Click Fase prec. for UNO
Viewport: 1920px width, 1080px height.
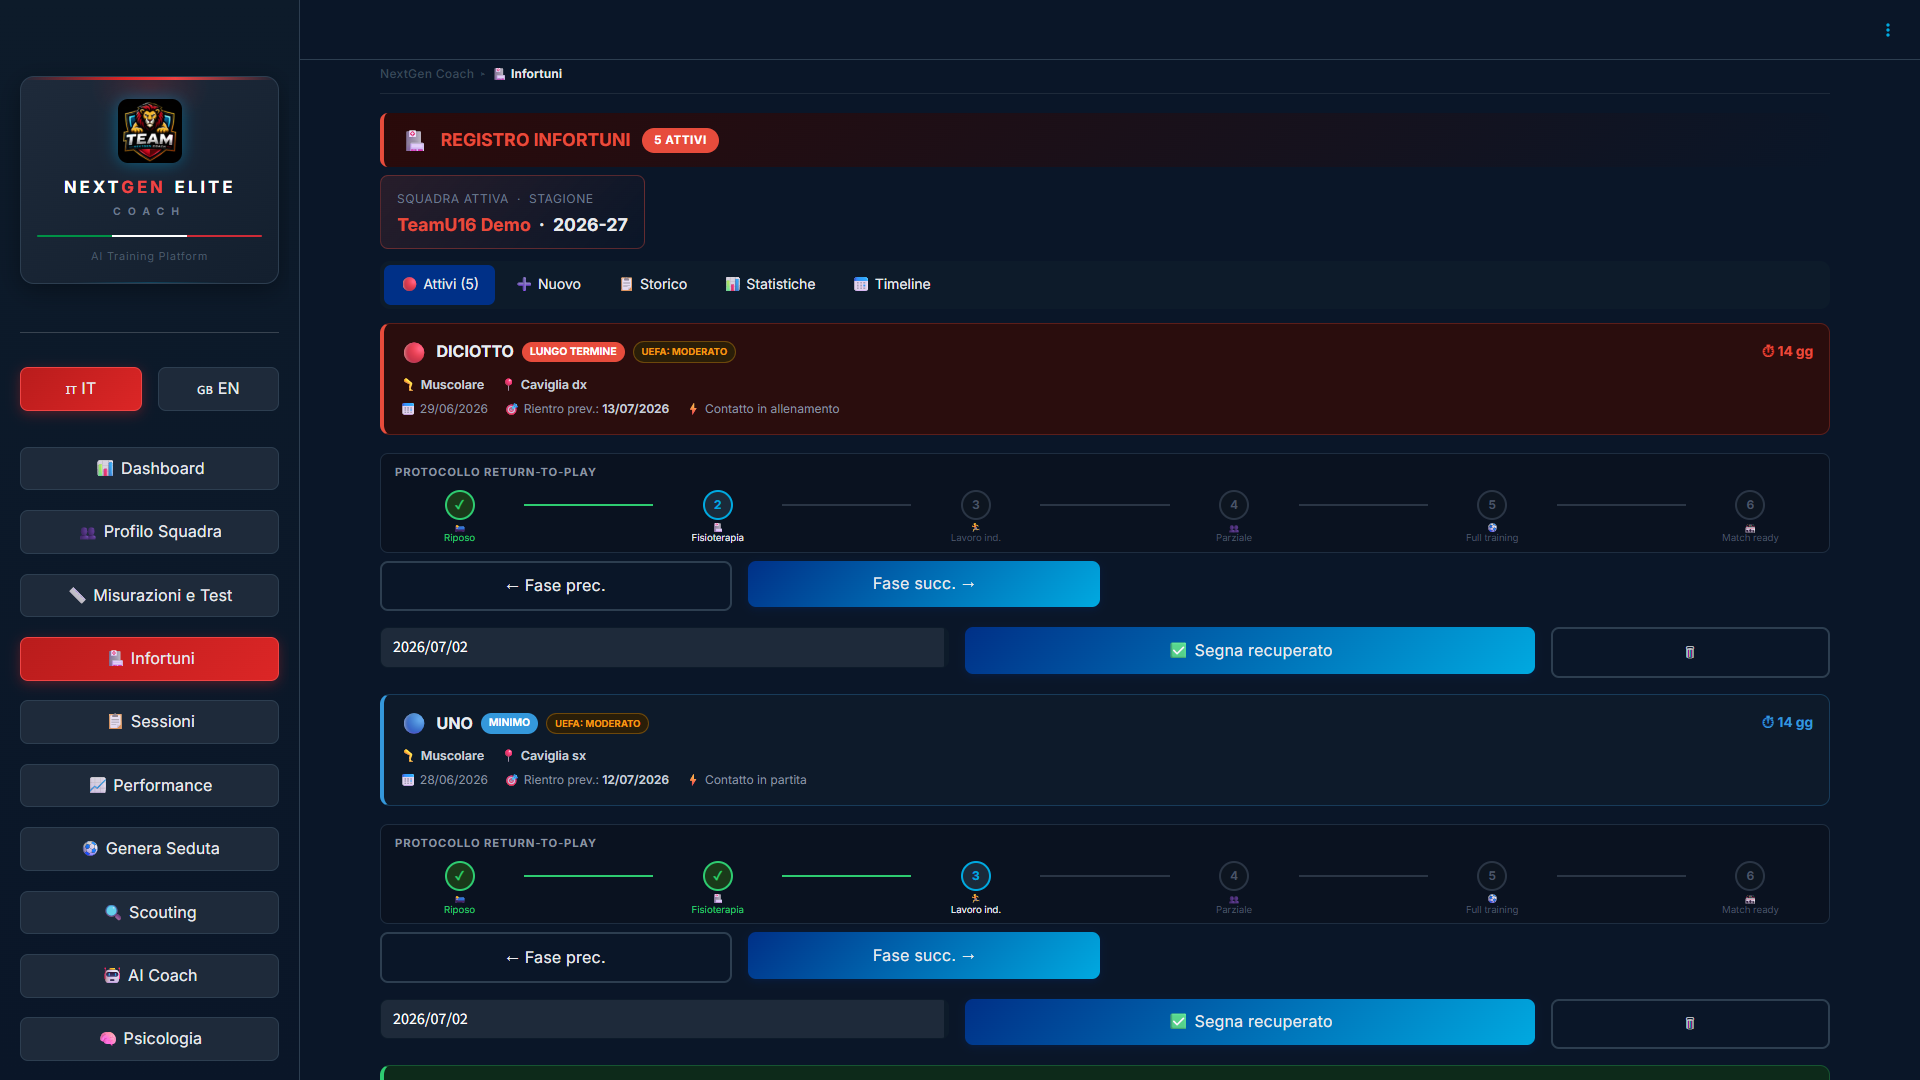556,958
